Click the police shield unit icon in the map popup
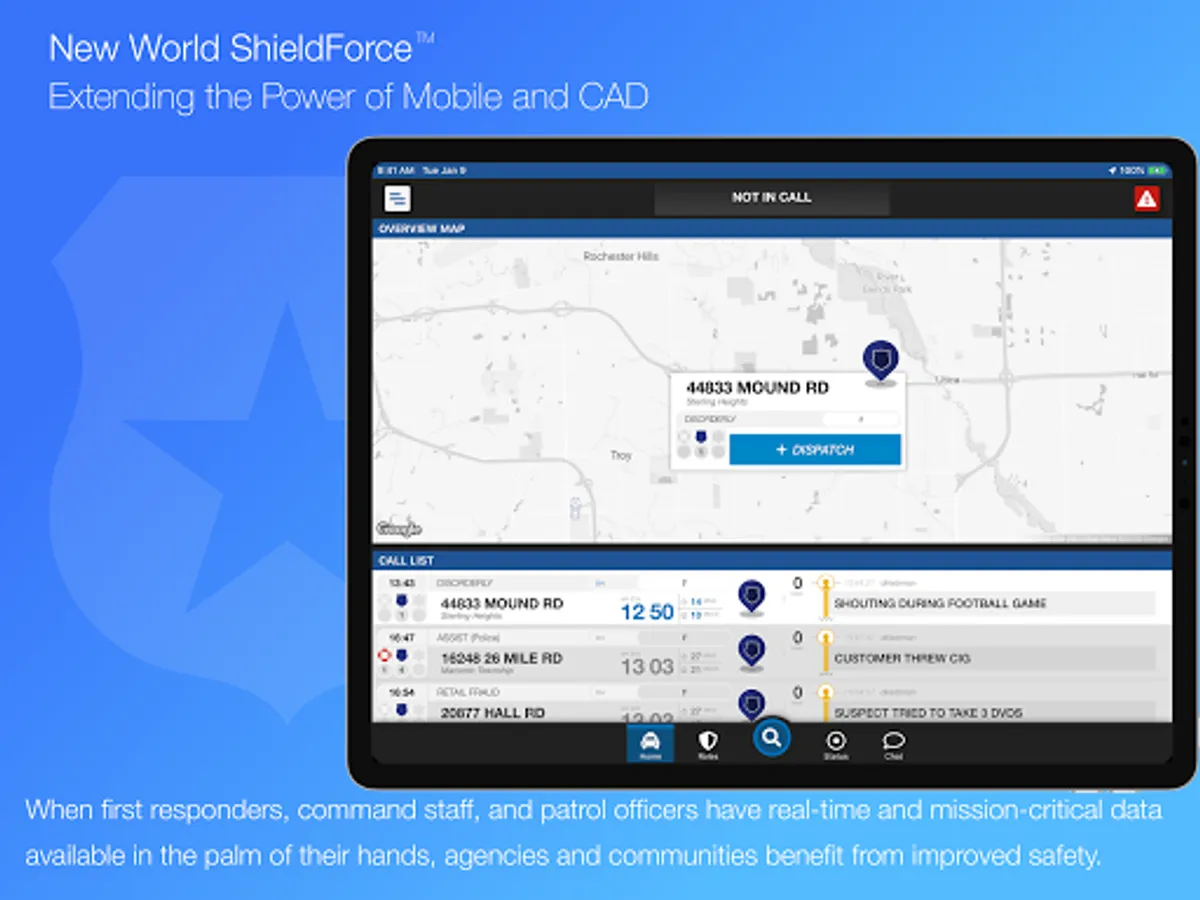 701,437
